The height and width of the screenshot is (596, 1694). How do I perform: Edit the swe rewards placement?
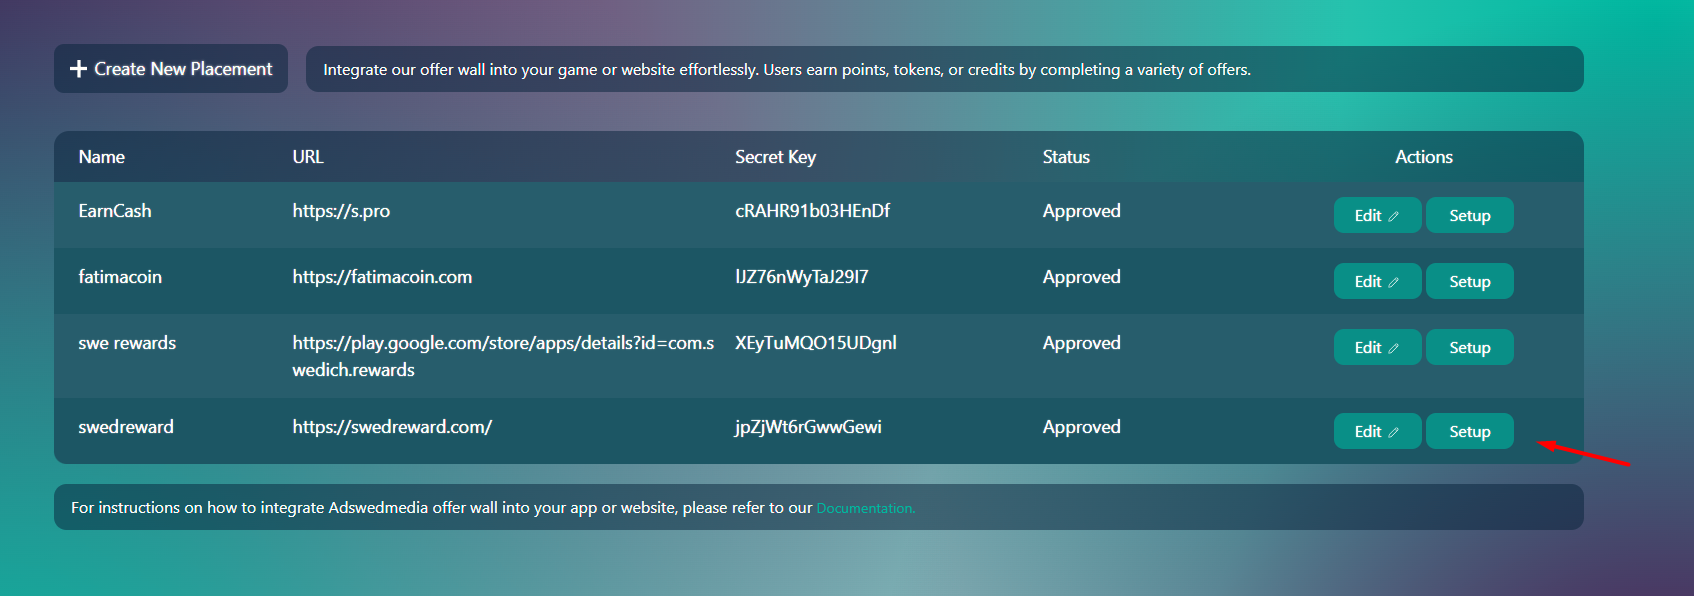[x=1376, y=347]
